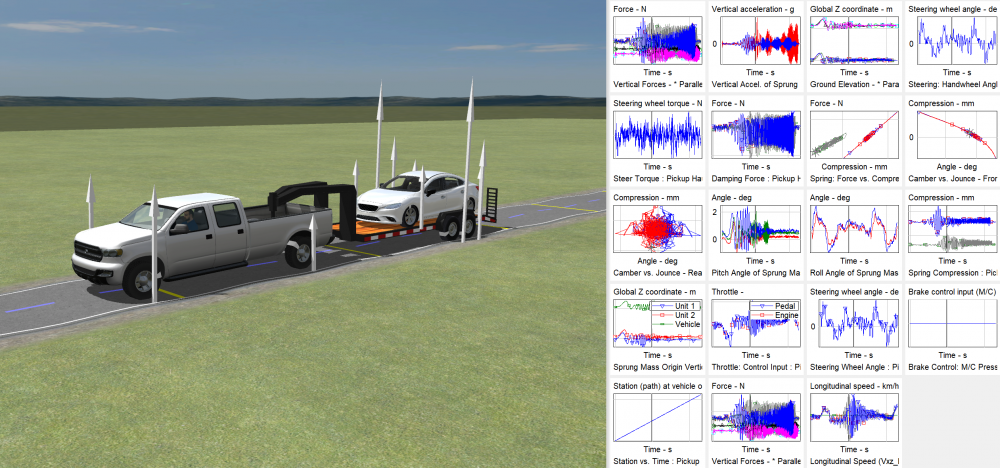Screen dimensions: 1000x468
Task: Click the Pedal entry in Throttle legend
Action: (x=780, y=305)
